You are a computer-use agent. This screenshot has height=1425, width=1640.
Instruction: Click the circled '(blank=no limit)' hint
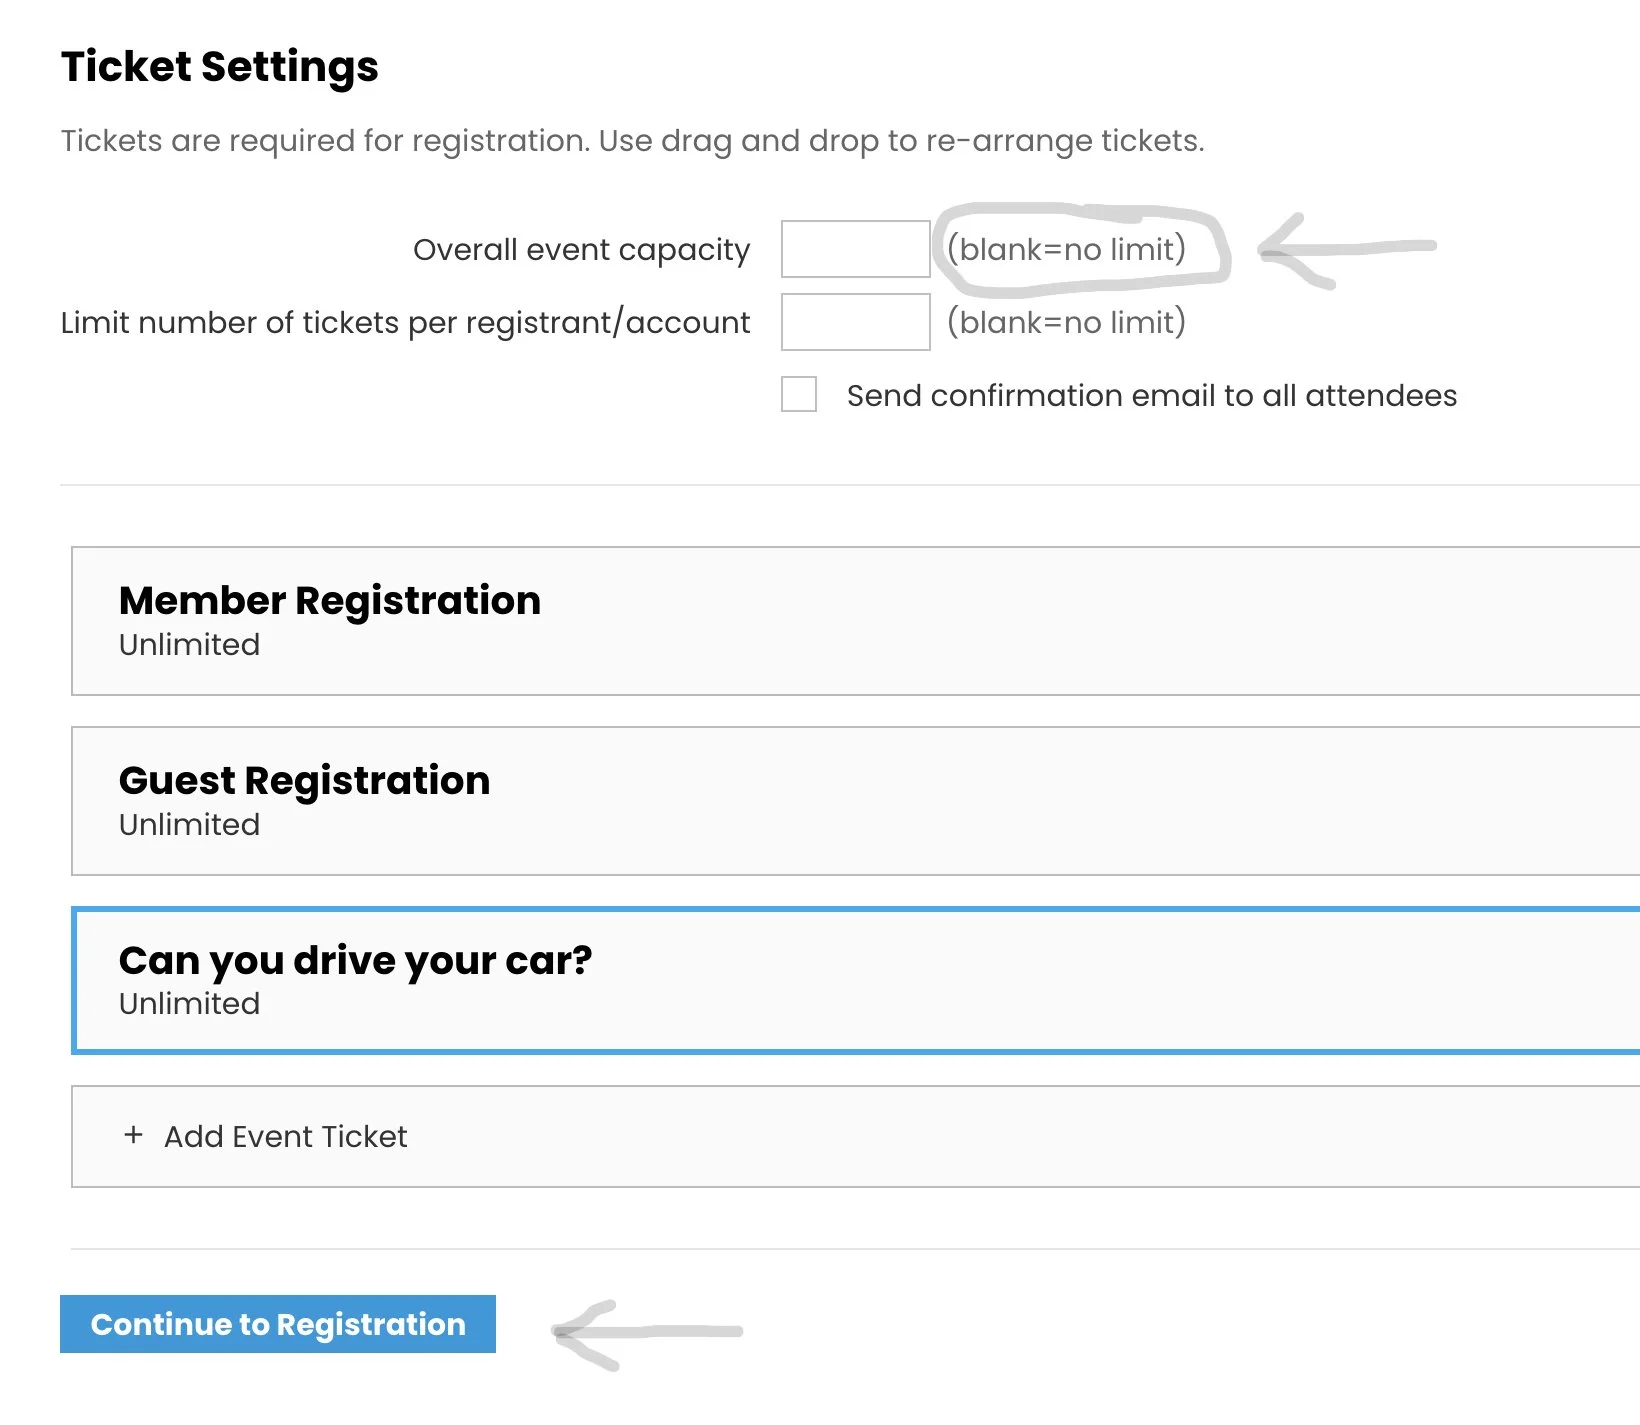tap(1066, 249)
